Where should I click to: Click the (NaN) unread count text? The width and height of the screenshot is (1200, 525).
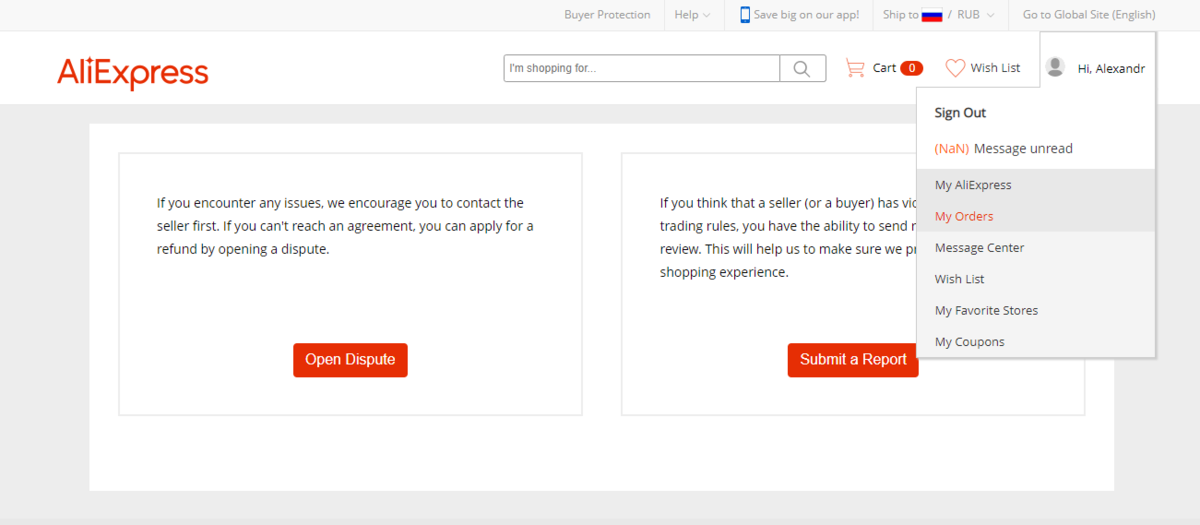(x=952, y=149)
